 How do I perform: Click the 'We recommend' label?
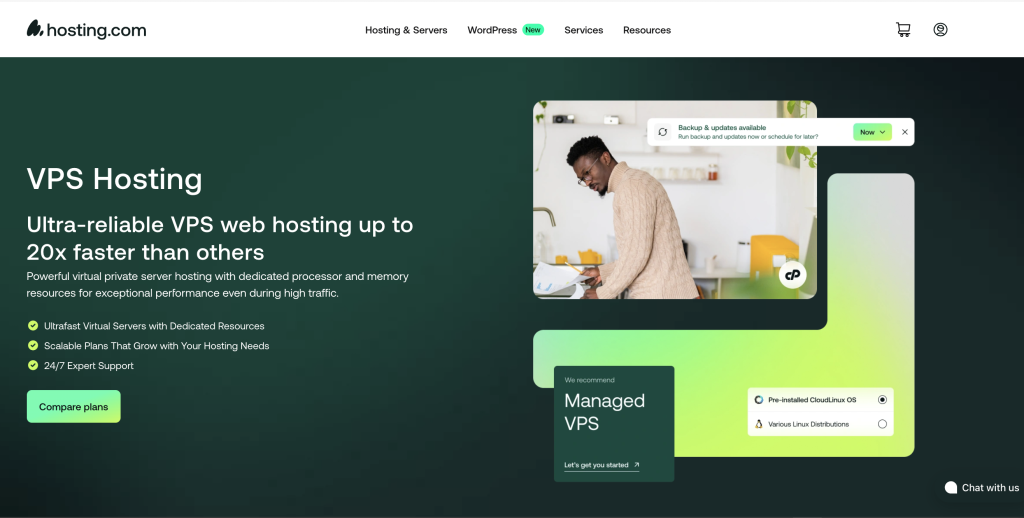[589, 380]
